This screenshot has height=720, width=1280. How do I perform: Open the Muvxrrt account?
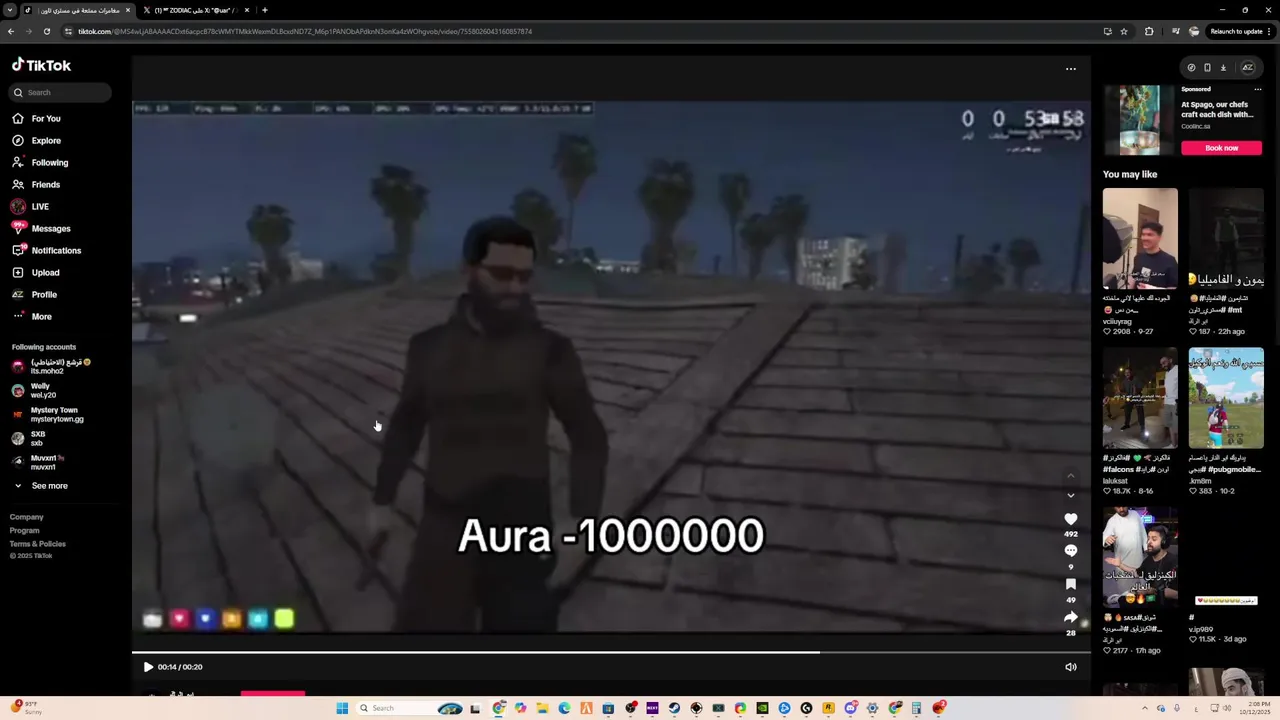tap(46, 462)
